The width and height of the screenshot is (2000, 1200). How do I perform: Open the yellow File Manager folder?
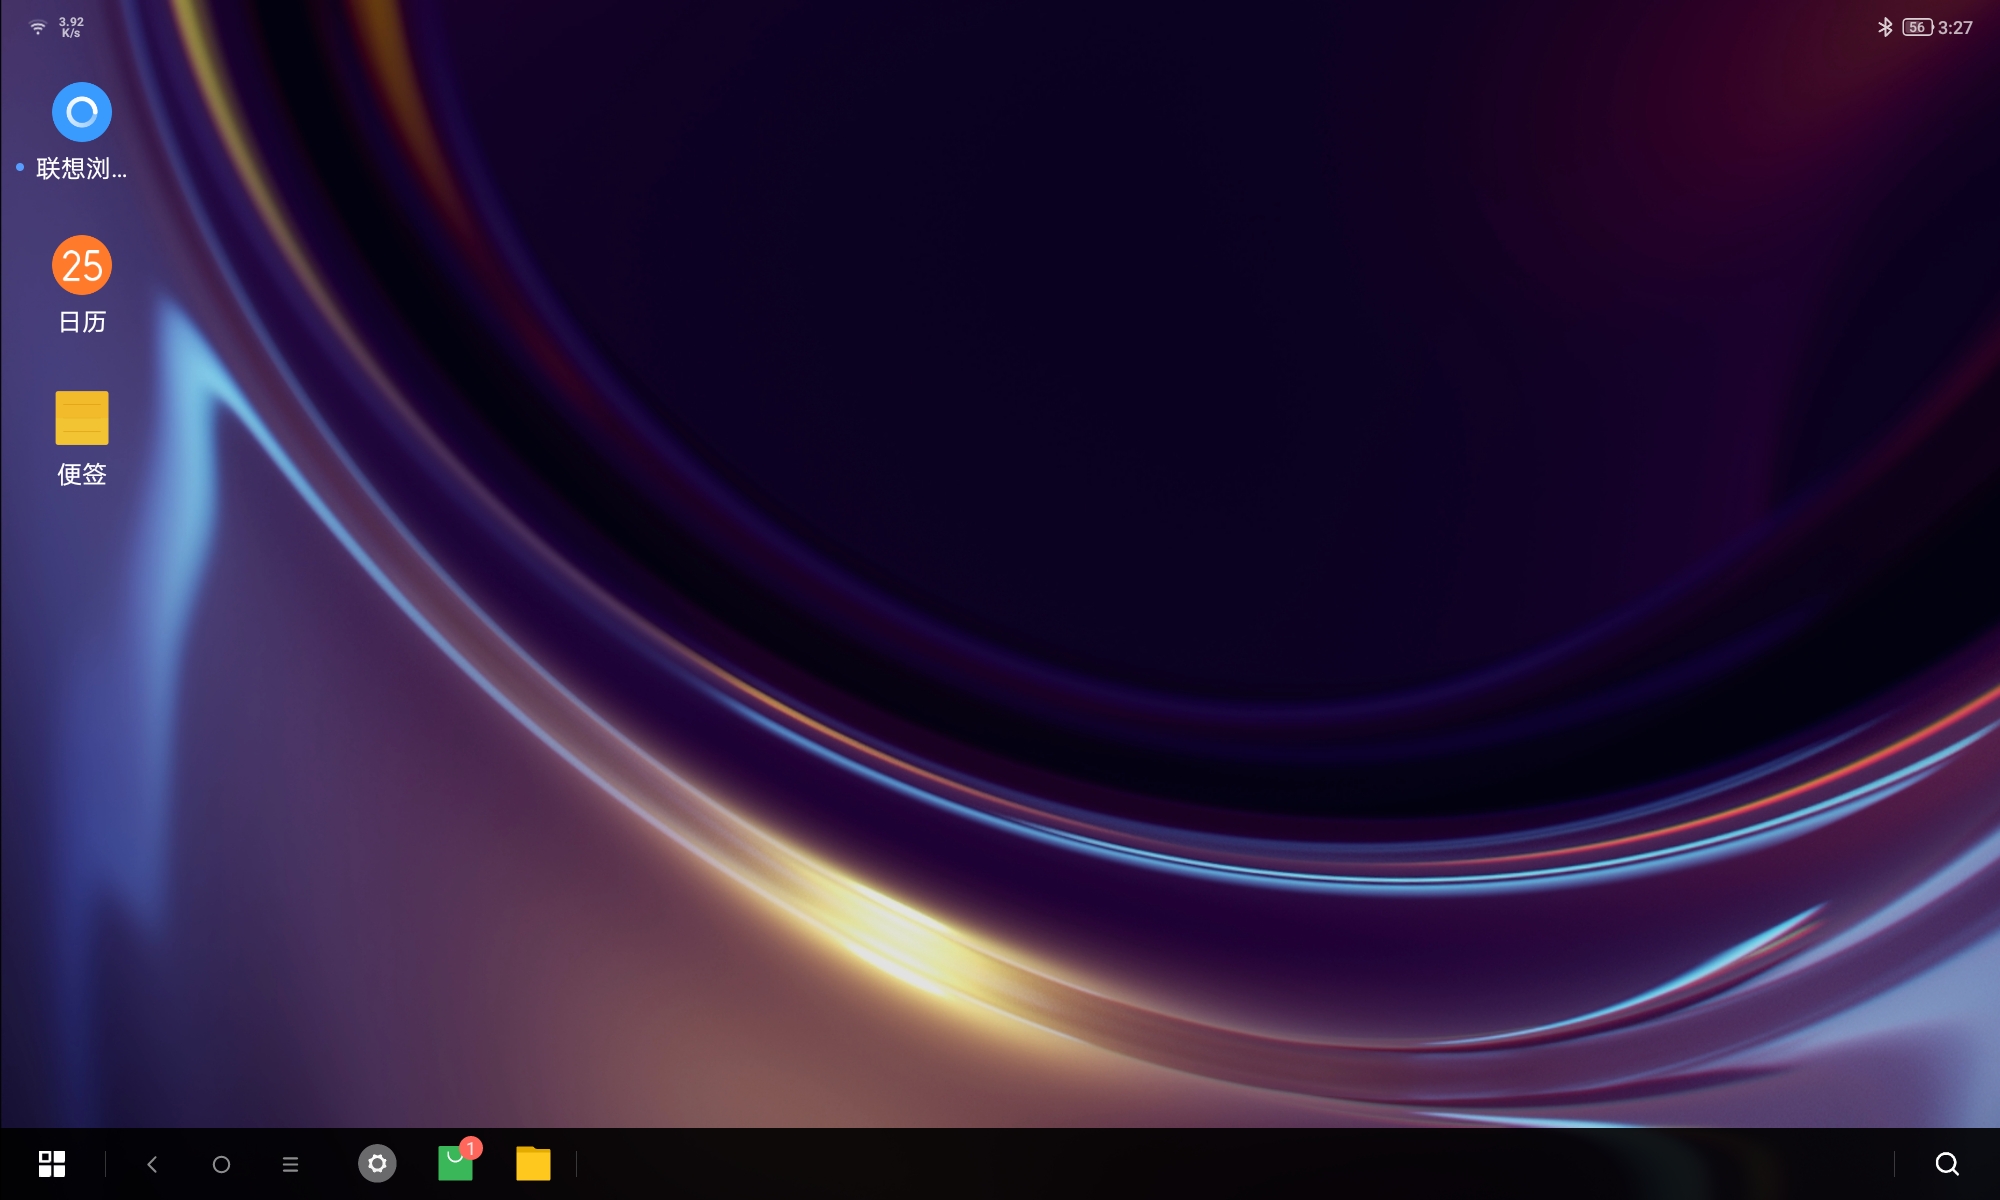point(533,1164)
